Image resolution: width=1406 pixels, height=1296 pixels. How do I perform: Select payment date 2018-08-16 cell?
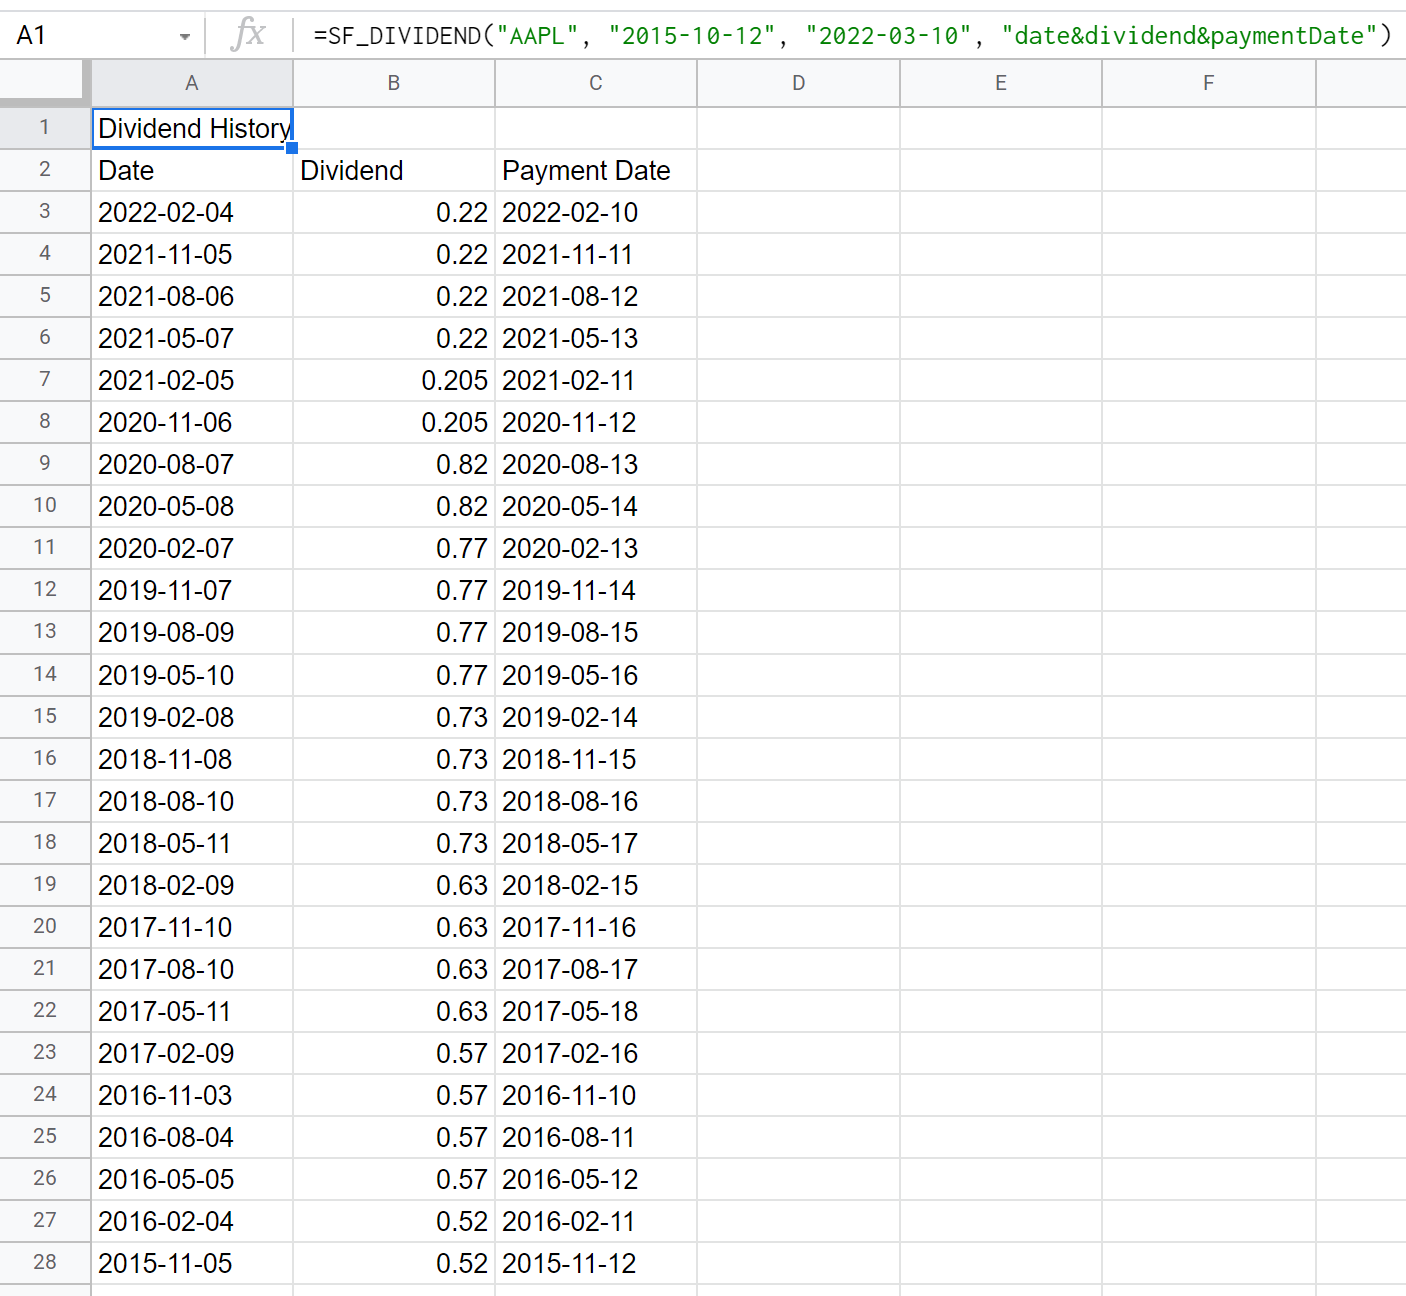tap(596, 801)
